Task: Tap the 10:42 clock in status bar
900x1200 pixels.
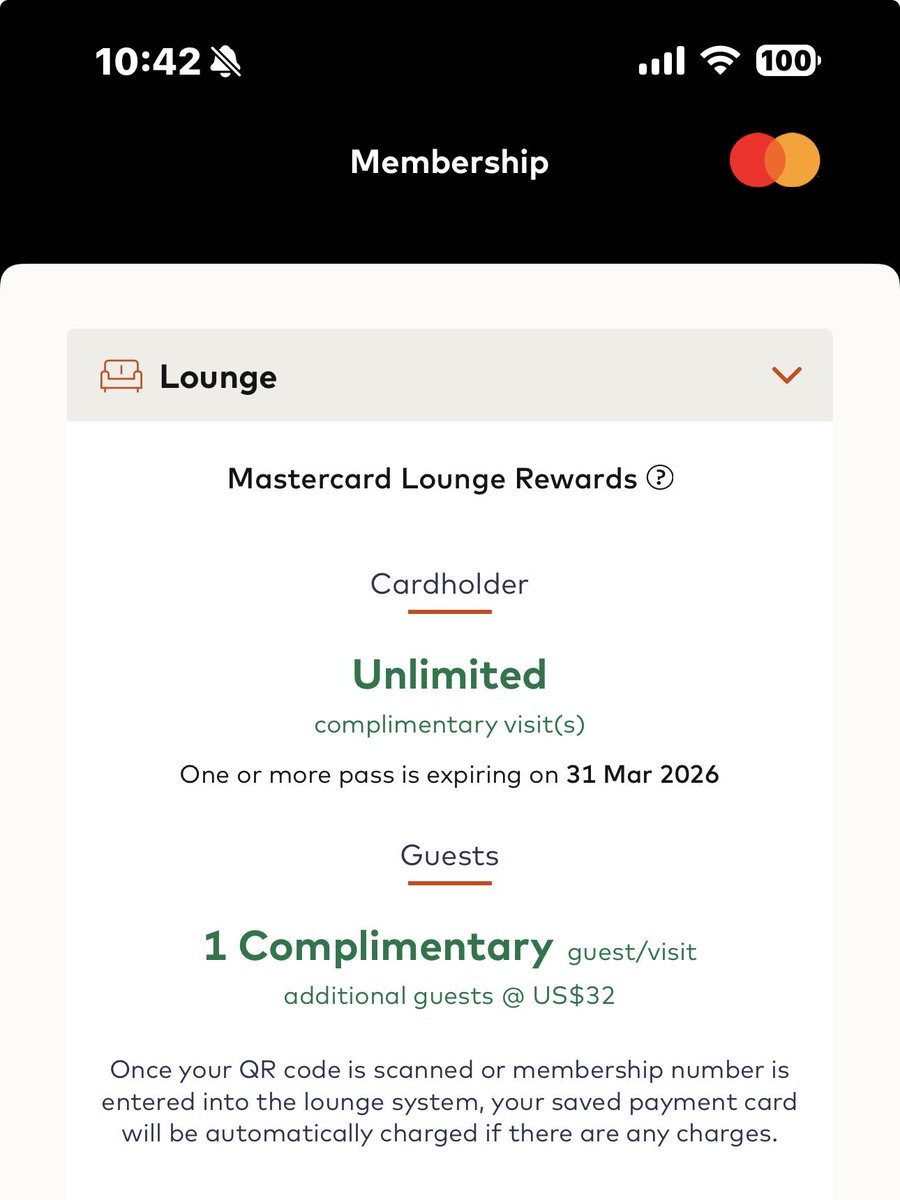Action: click(x=148, y=62)
